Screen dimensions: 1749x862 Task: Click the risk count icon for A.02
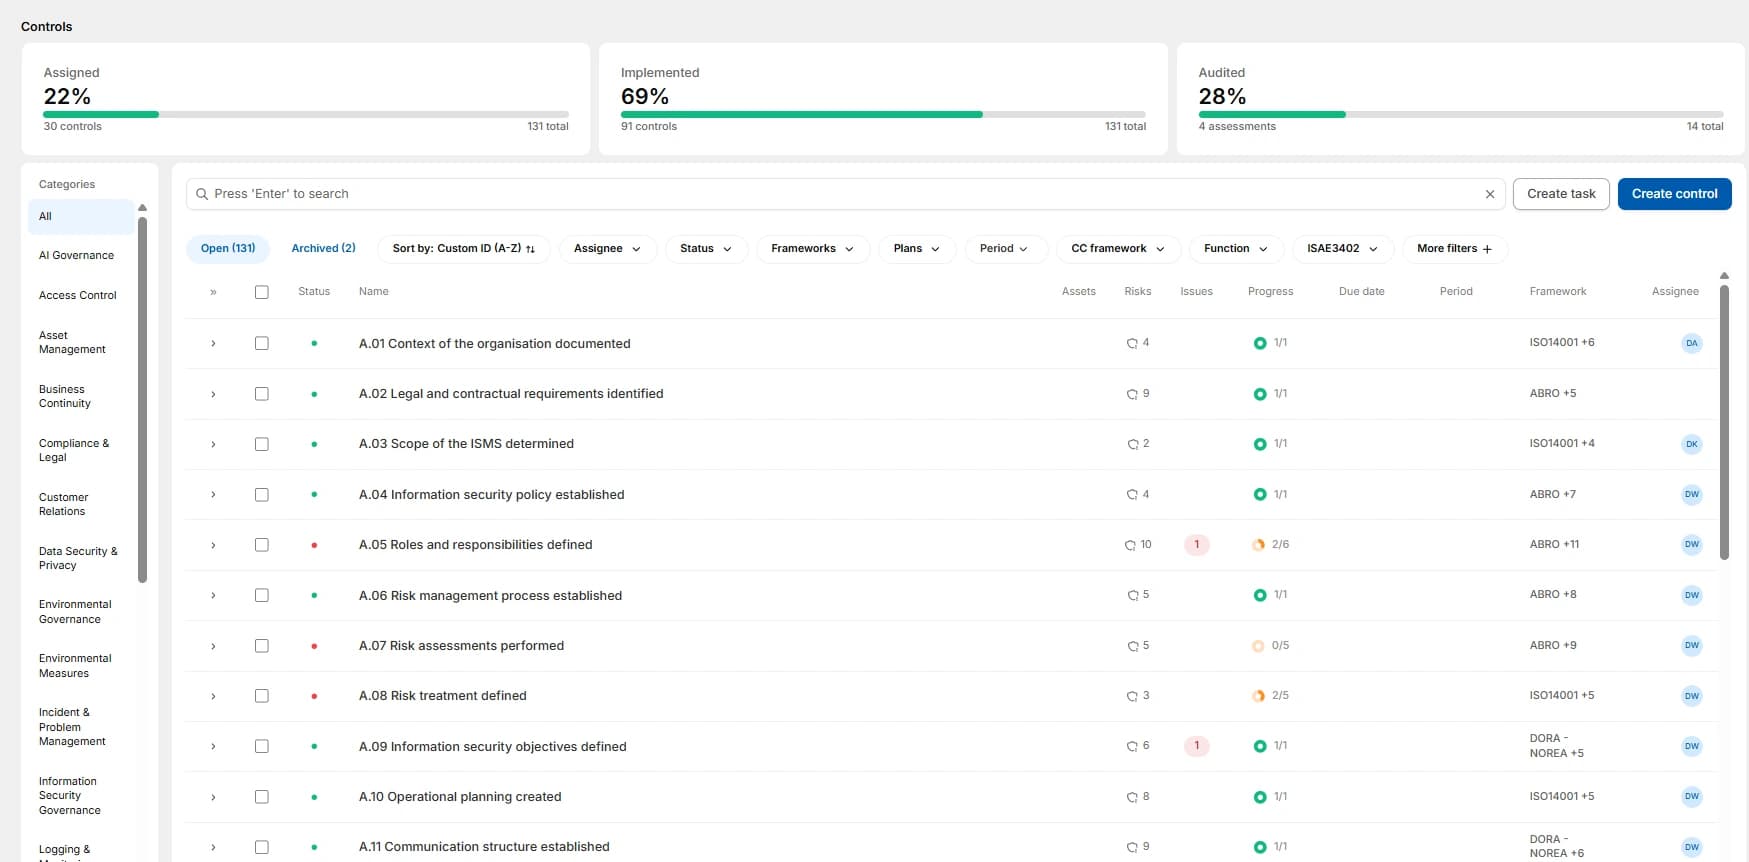[1132, 394]
